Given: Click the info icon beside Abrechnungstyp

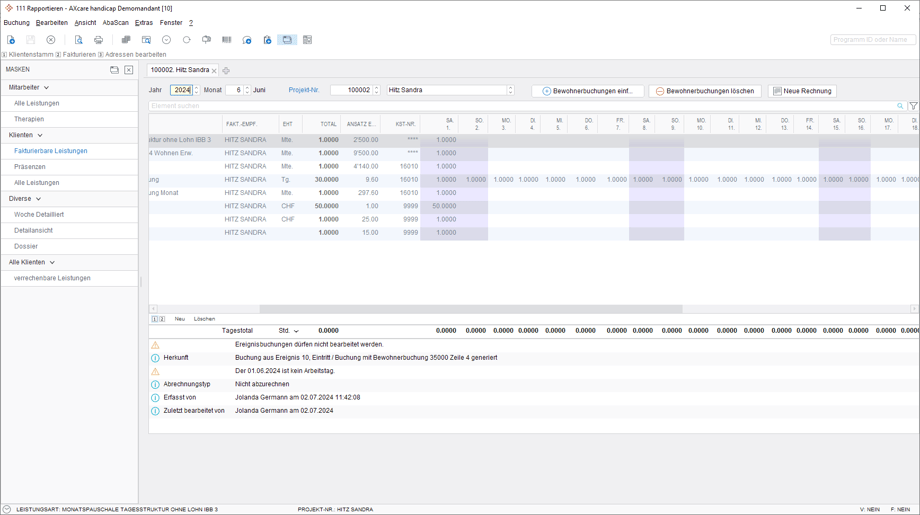Looking at the screenshot, I should coord(155,384).
